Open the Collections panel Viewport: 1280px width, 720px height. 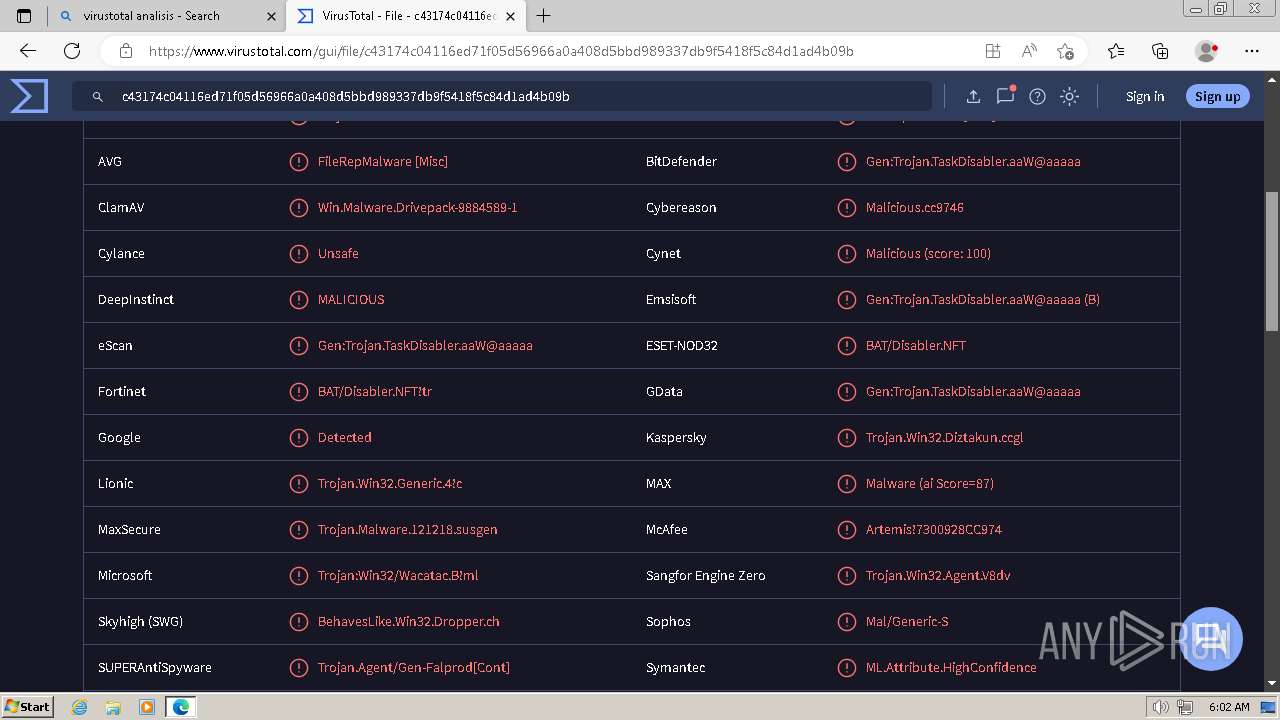coord(1160,51)
